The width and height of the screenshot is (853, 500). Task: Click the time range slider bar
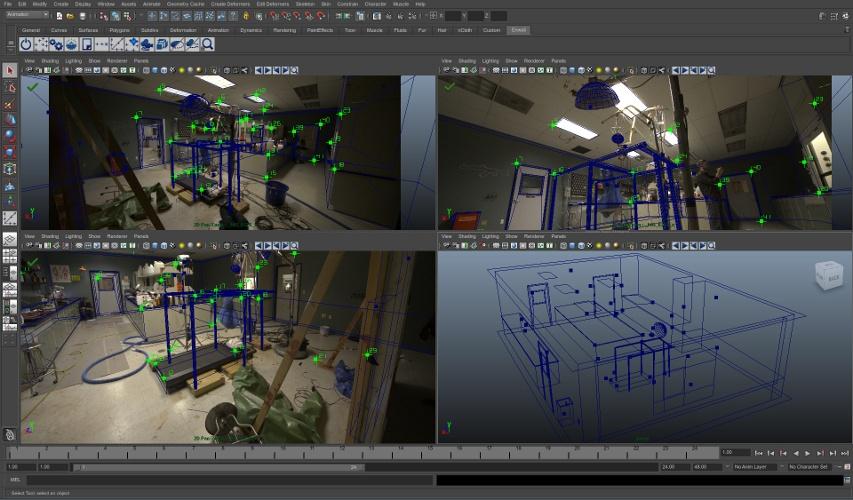(220, 467)
